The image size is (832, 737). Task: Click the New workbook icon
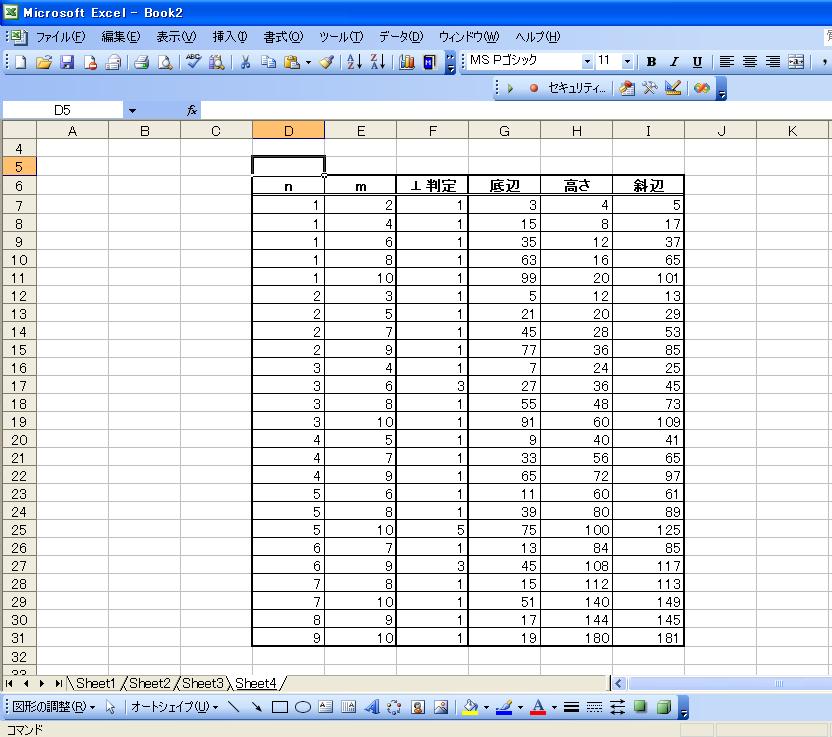[20, 62]
